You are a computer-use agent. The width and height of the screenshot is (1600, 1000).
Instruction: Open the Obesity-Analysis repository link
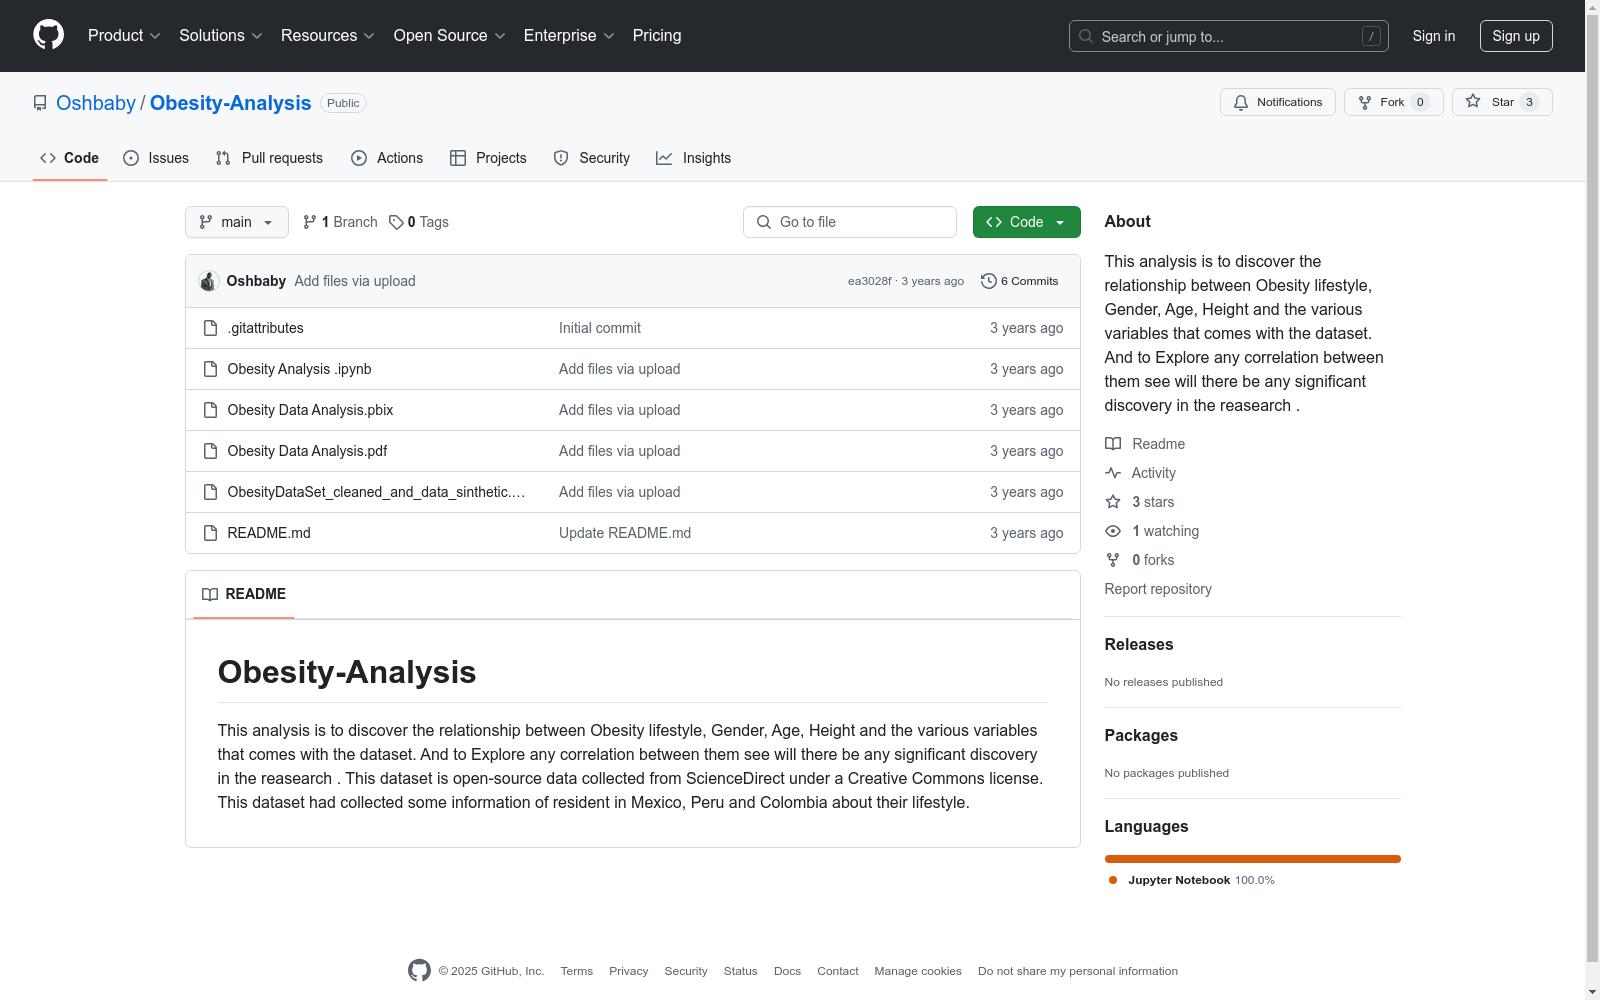(231, 103)
